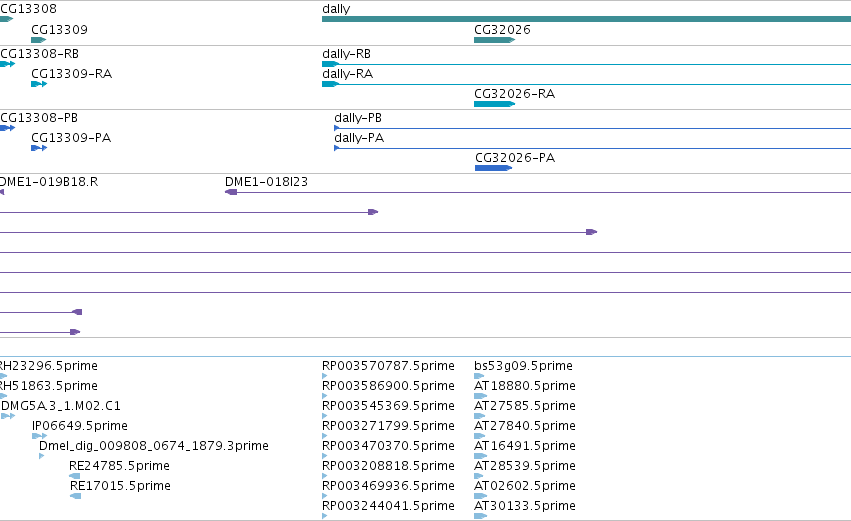The width and height of the screenshot is (851, 521).
Task: Click the DME1-018I23 clone arrow marker
Action: click(231, 192)
